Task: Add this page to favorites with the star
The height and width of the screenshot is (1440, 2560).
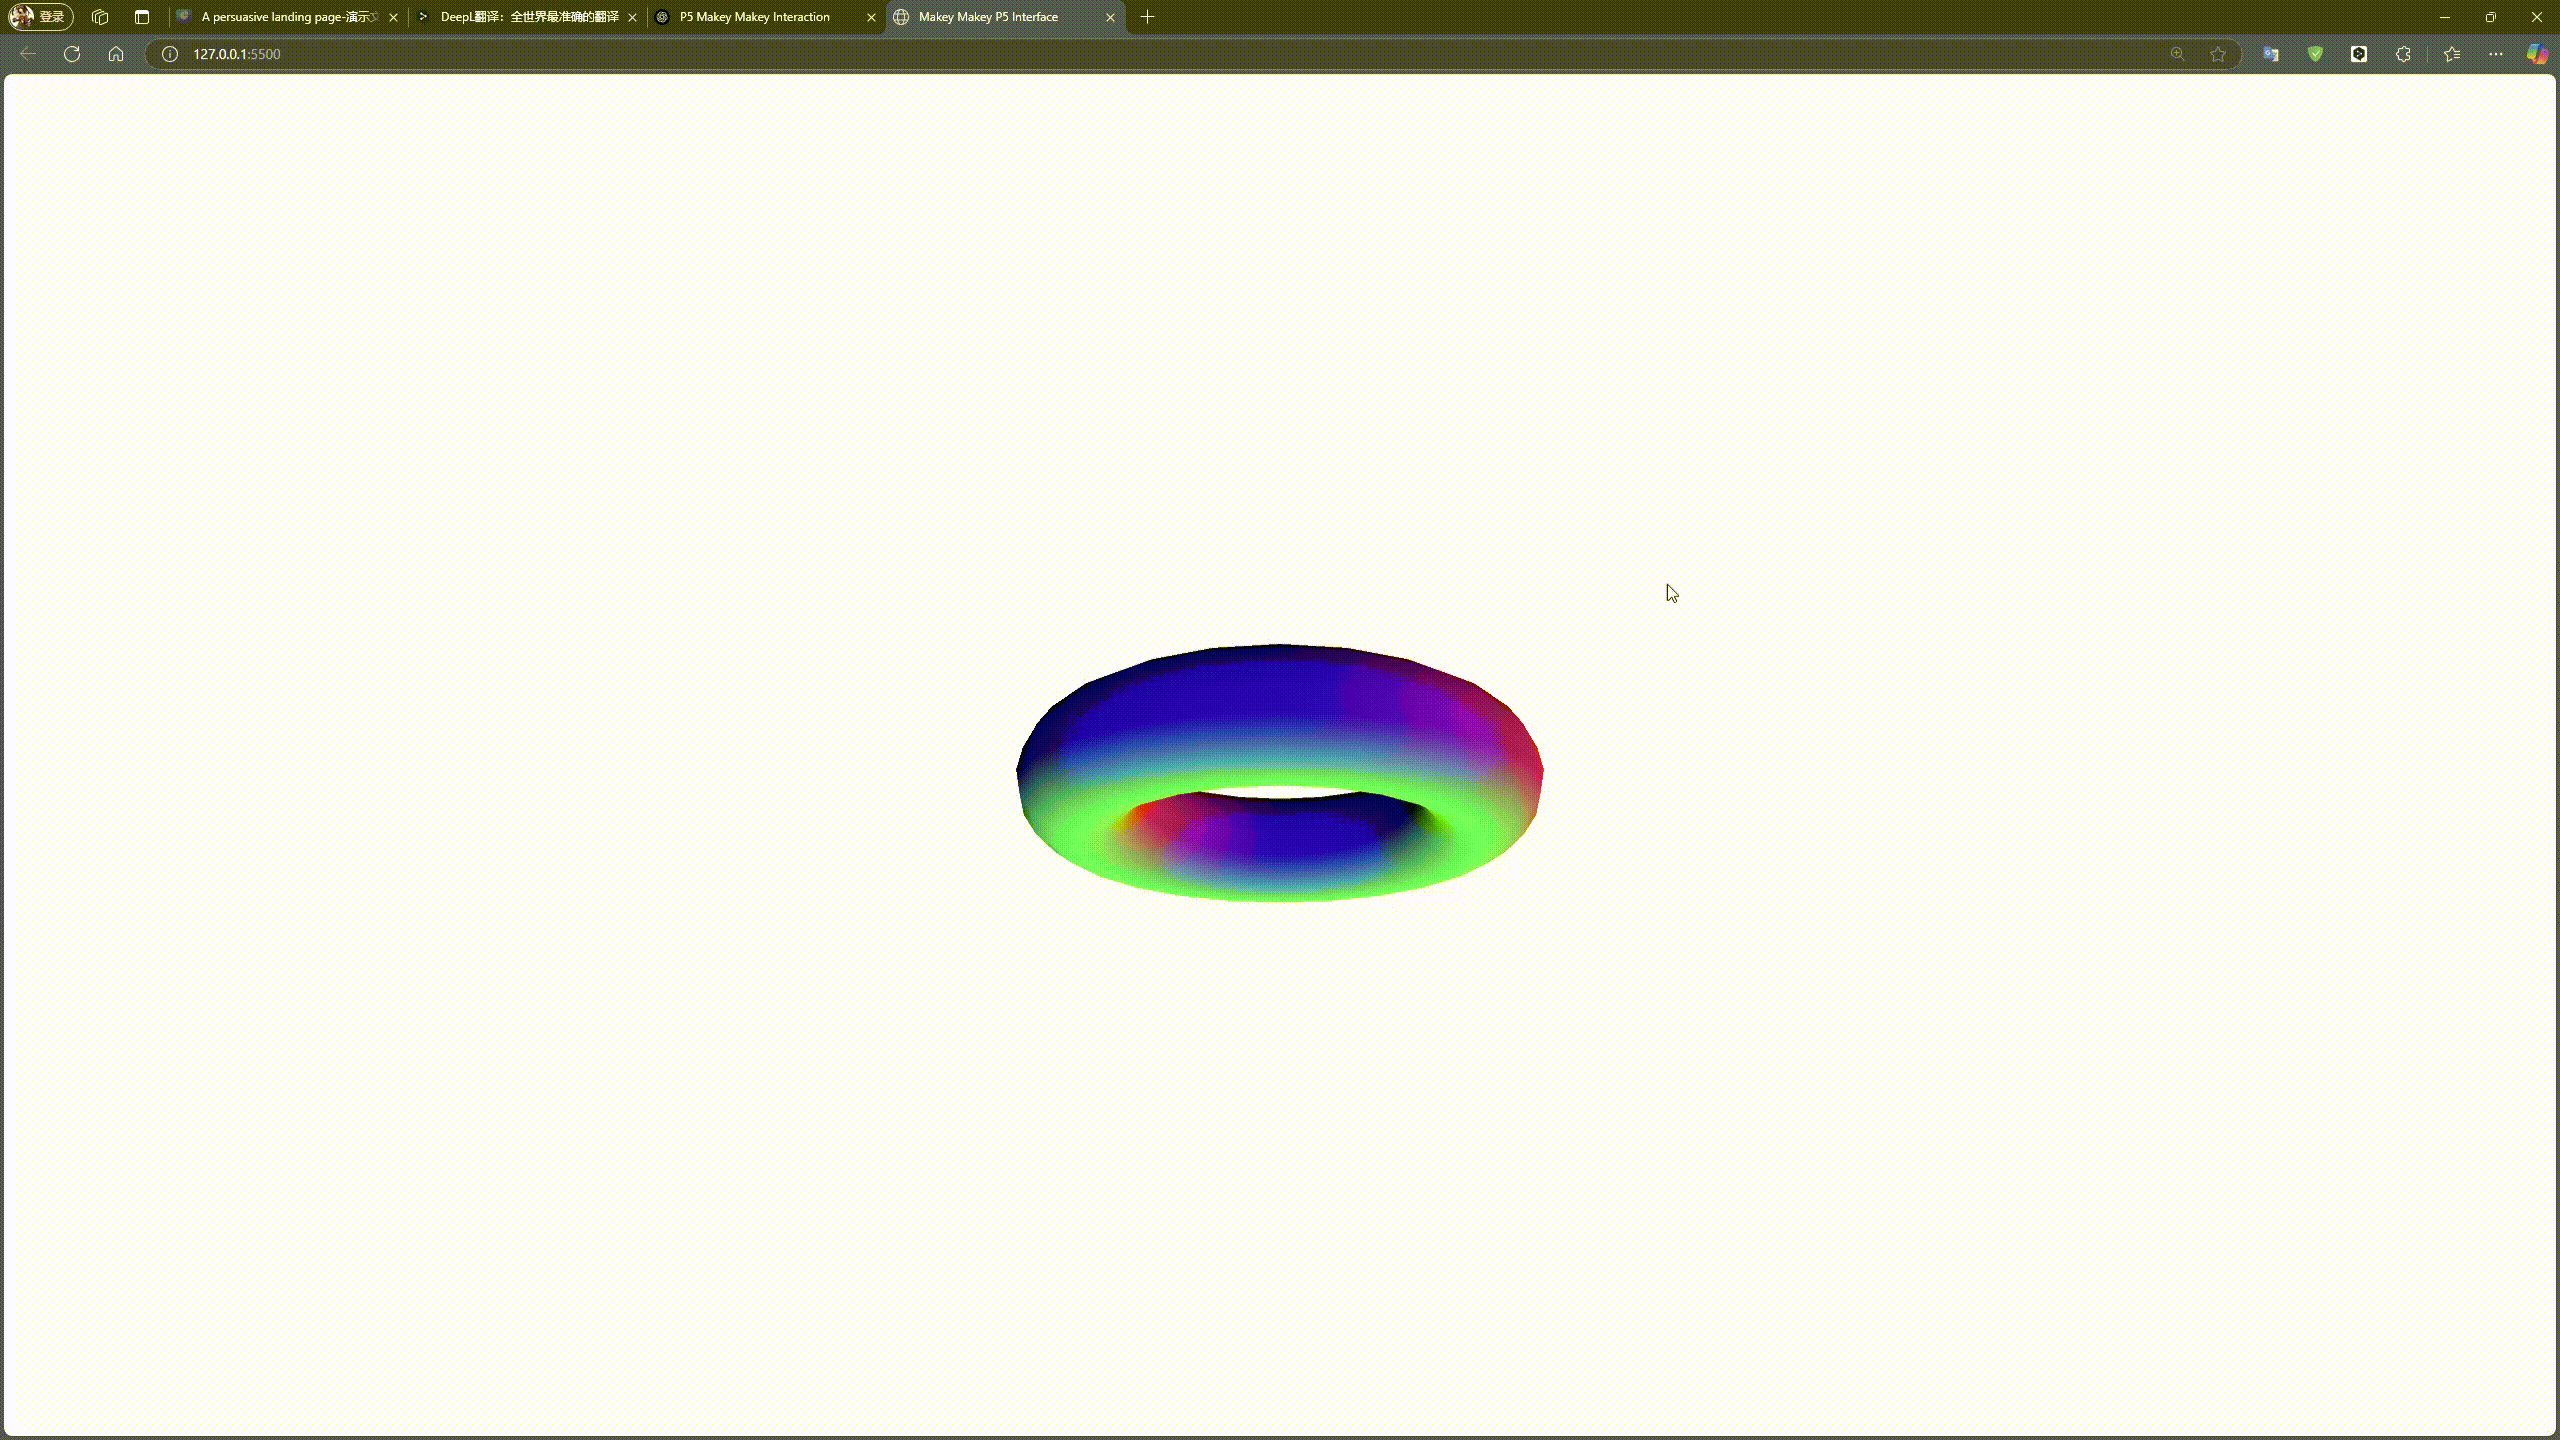Action: [2217, 54]
